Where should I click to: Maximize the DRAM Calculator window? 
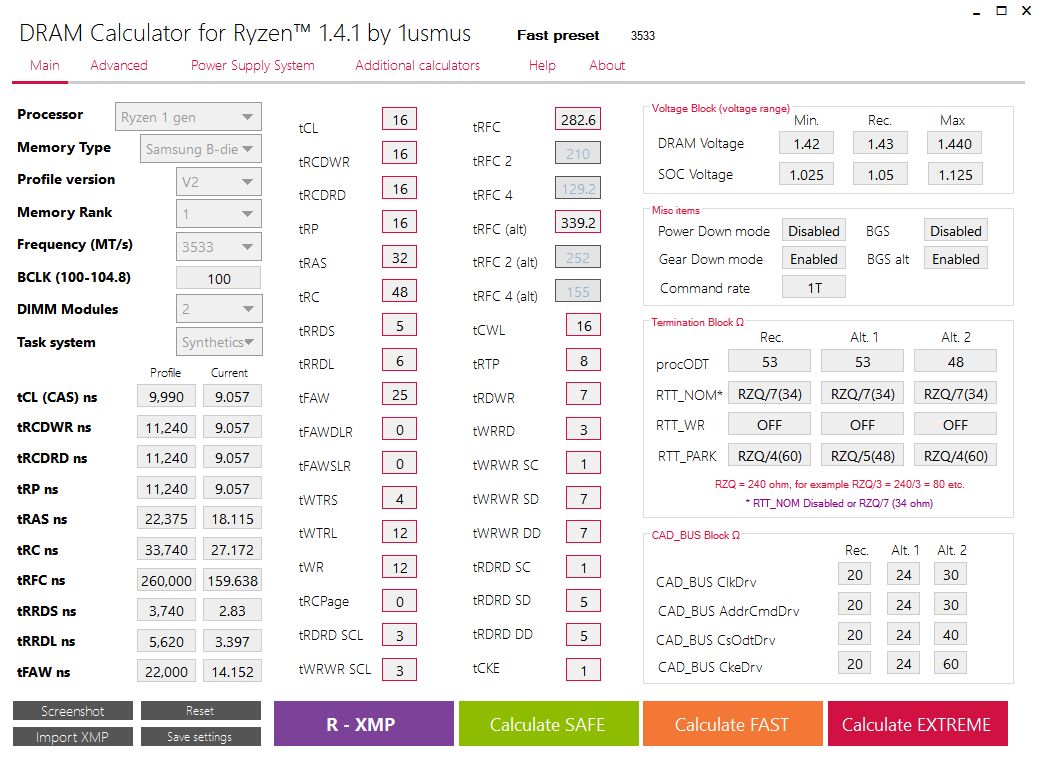coord(1001,11)
